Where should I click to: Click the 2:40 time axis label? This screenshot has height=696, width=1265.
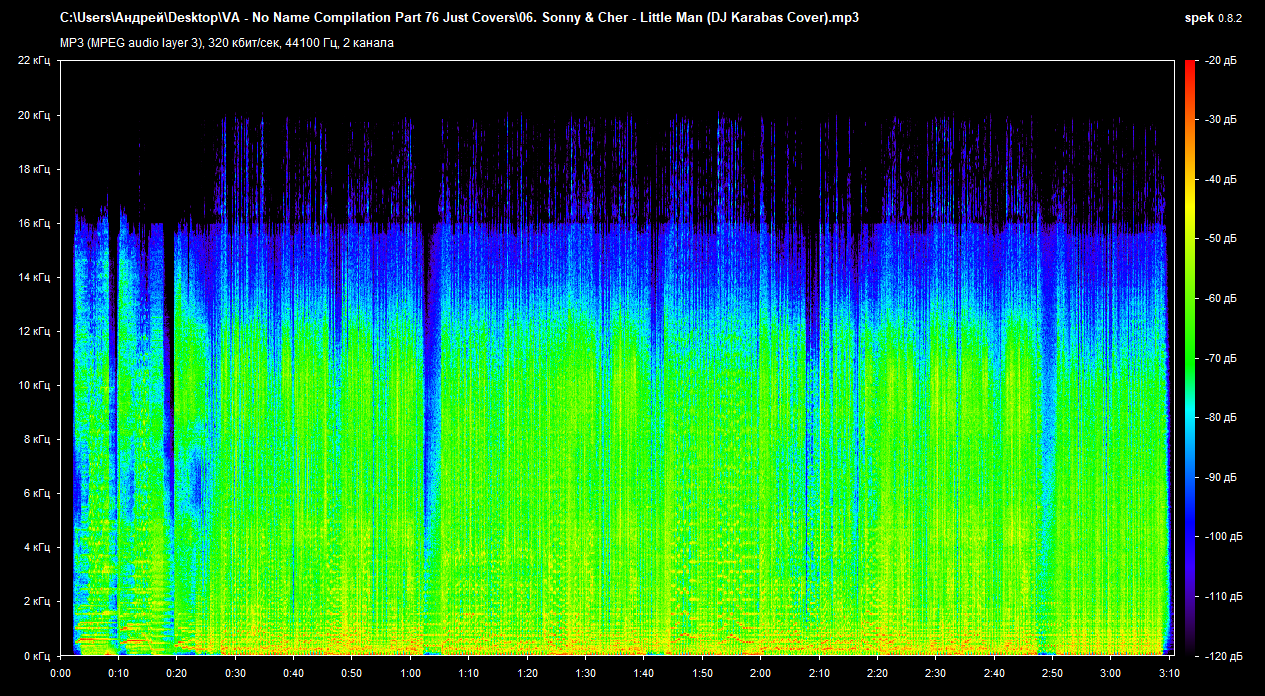pyautogui.click(x=993, y=673)
